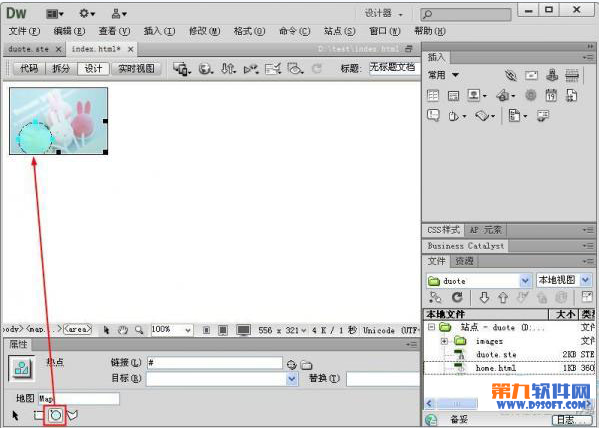Insert Date using calendar icon
This screenshot has width=599, height=428.
coord(551,95)
